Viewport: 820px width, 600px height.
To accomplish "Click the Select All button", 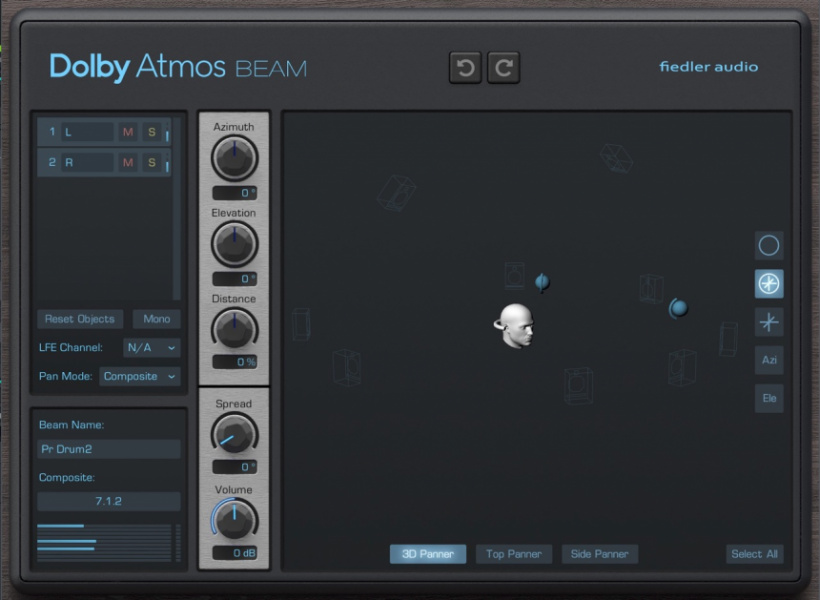I will [x=754, y=554].
